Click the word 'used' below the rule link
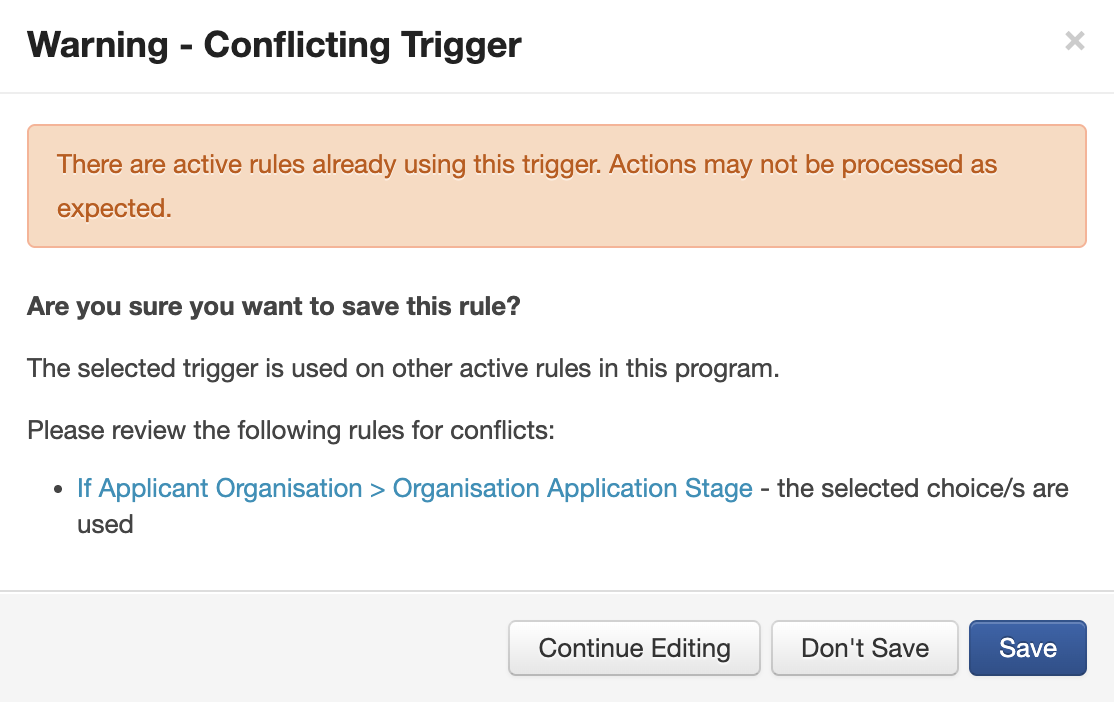Viewport: 1114px width, 702px height. coord(105,524)
